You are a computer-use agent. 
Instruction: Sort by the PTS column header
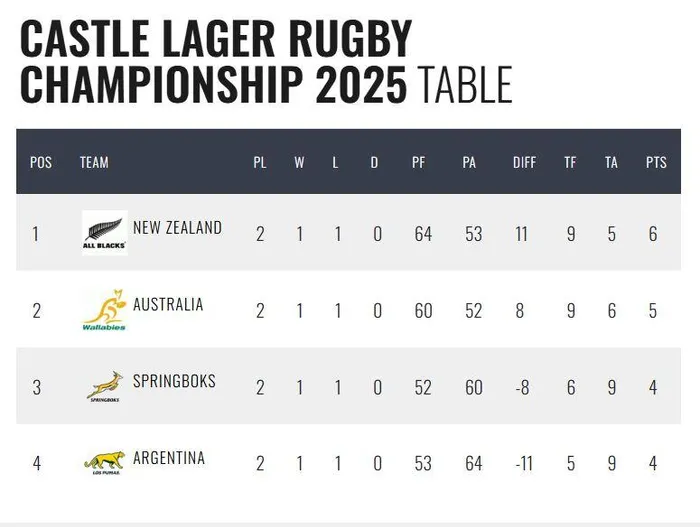pos(656,162)
